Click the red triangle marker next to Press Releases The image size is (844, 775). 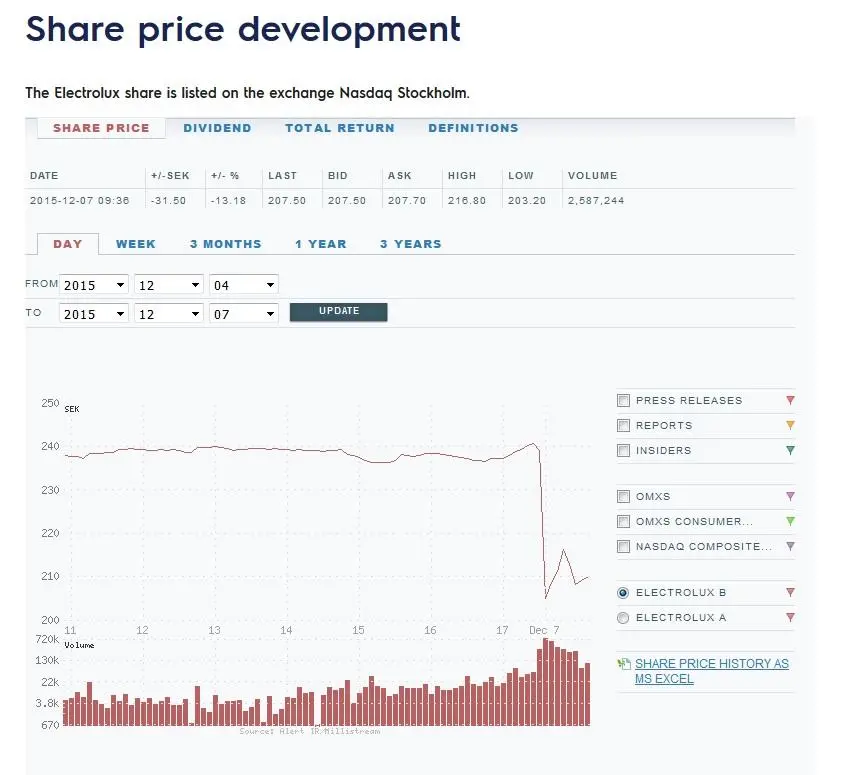[x=790, y=400]
